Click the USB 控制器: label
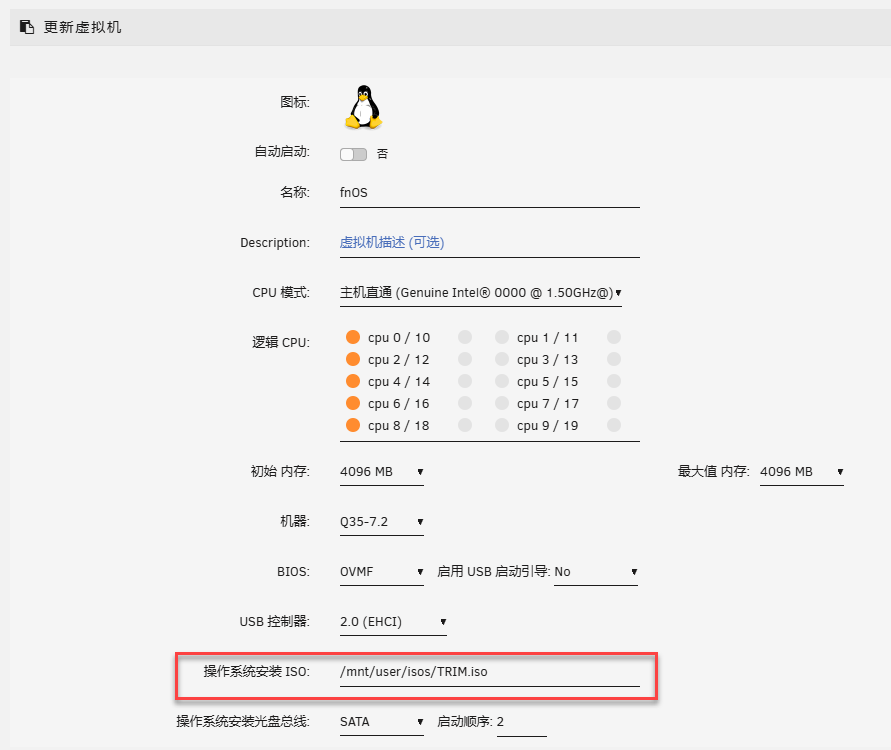The height and width of the screenshot is (750, 891). tap(275, 622)
